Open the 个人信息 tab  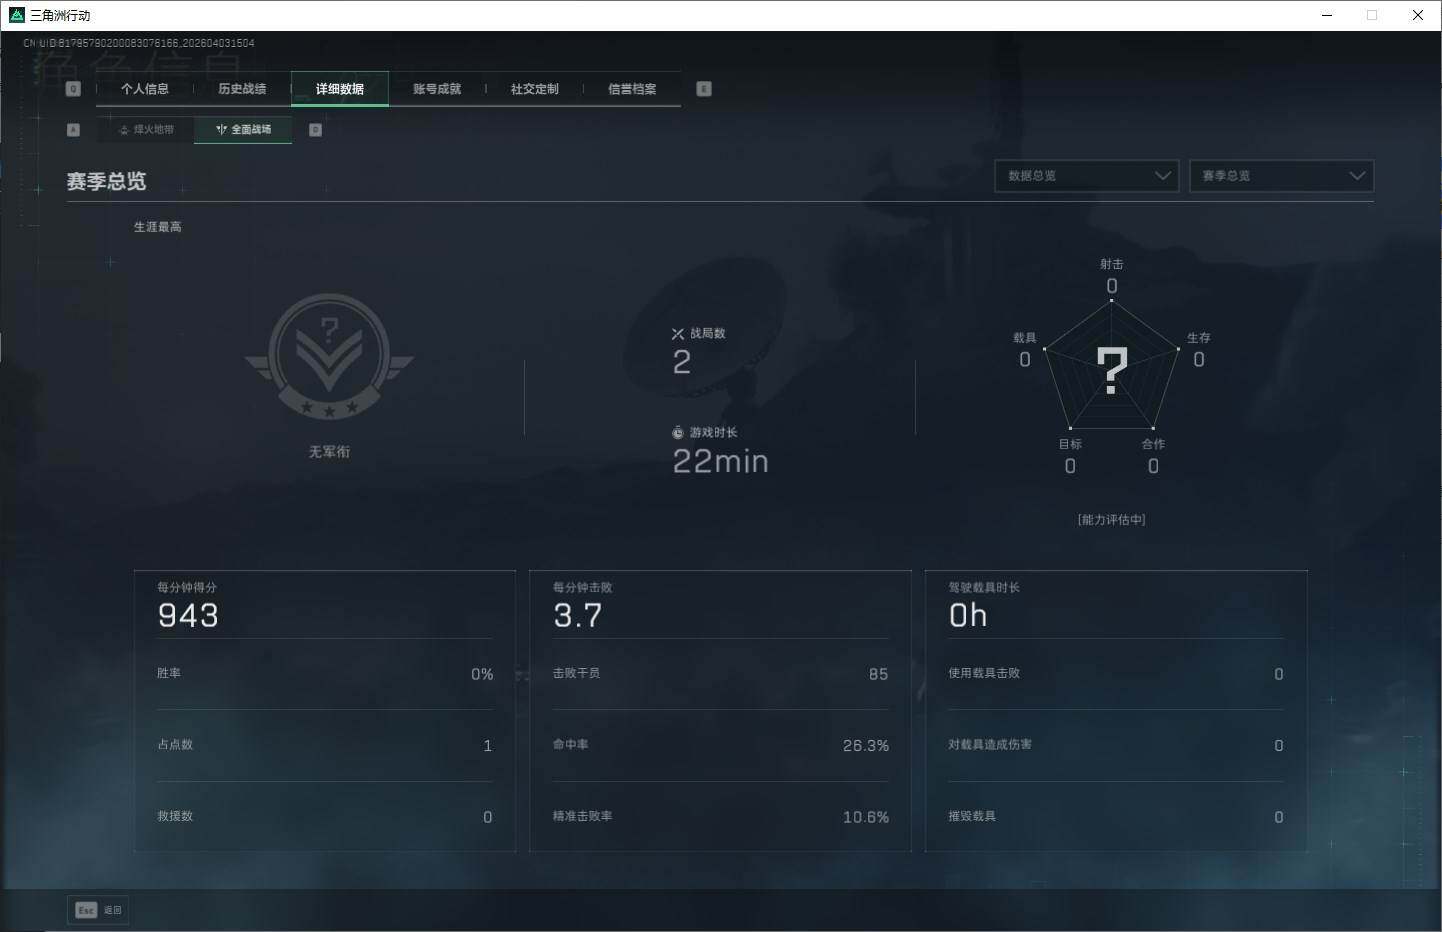coord(145,89)
